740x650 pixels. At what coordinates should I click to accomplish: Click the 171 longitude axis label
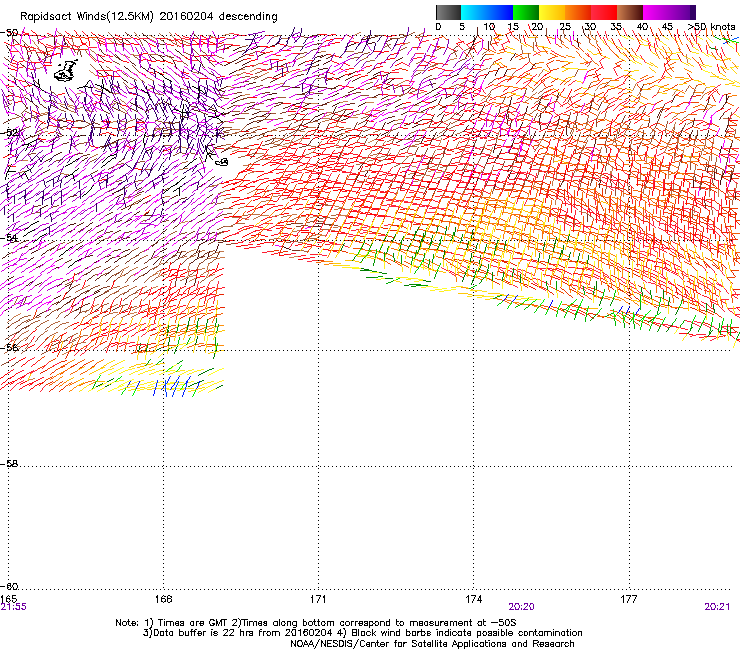[x=318, y=599]
